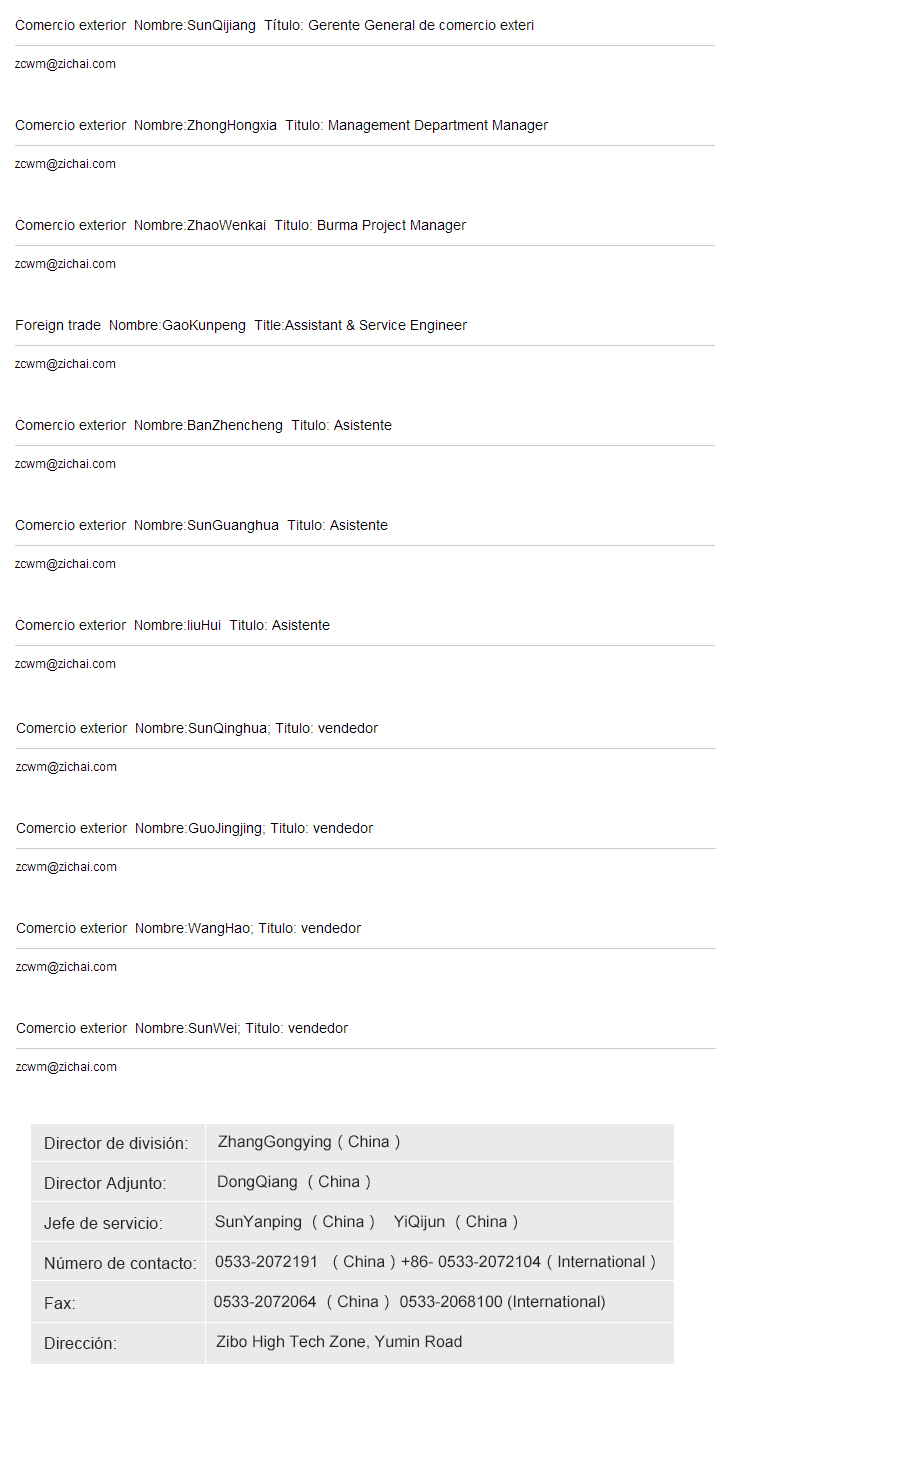
Task: Click the email under SunQijiang's contact entry
Action: click(x=65, y=64)
